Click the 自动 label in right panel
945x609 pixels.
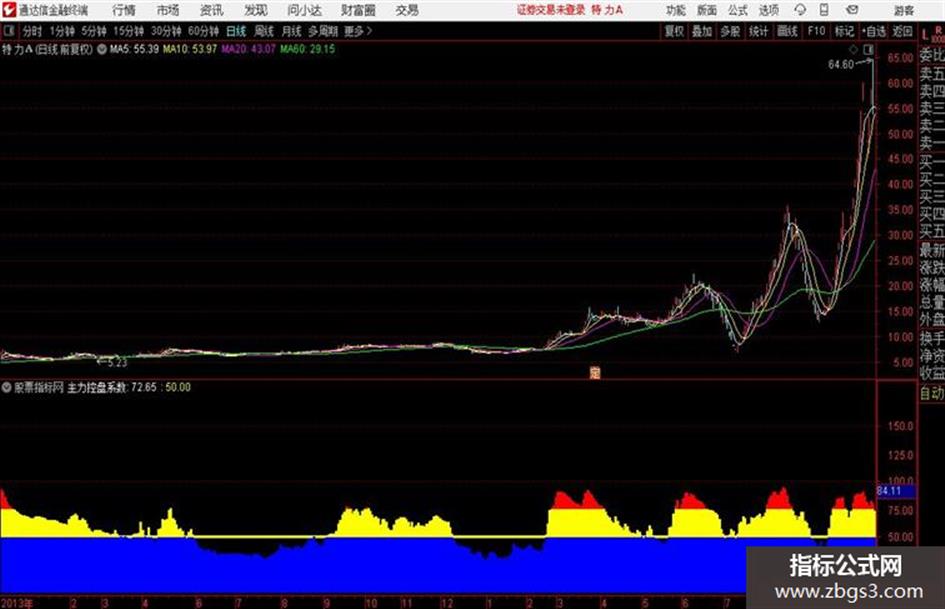tap(932, 393)
